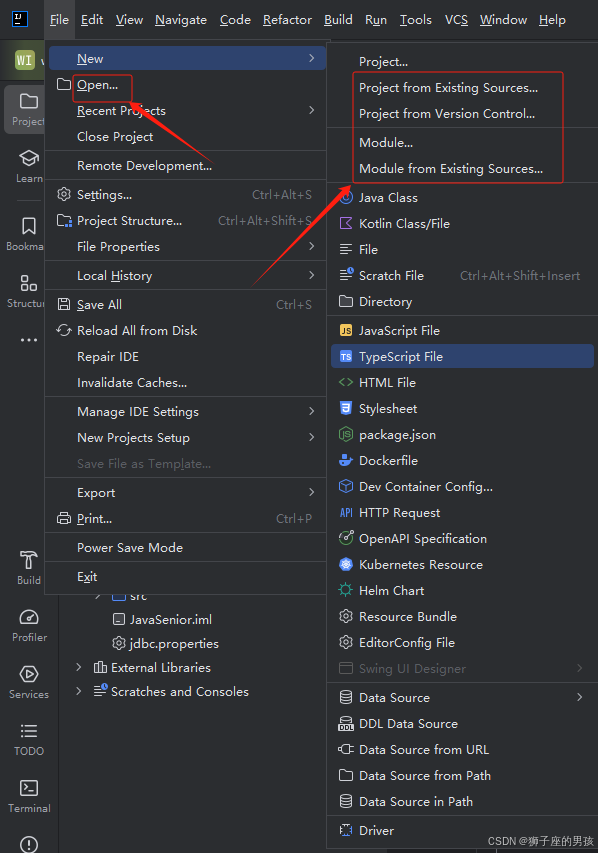This screenshot has width=598, height=853.
Task: Open the Edit menu
Action: click(92, 20)
